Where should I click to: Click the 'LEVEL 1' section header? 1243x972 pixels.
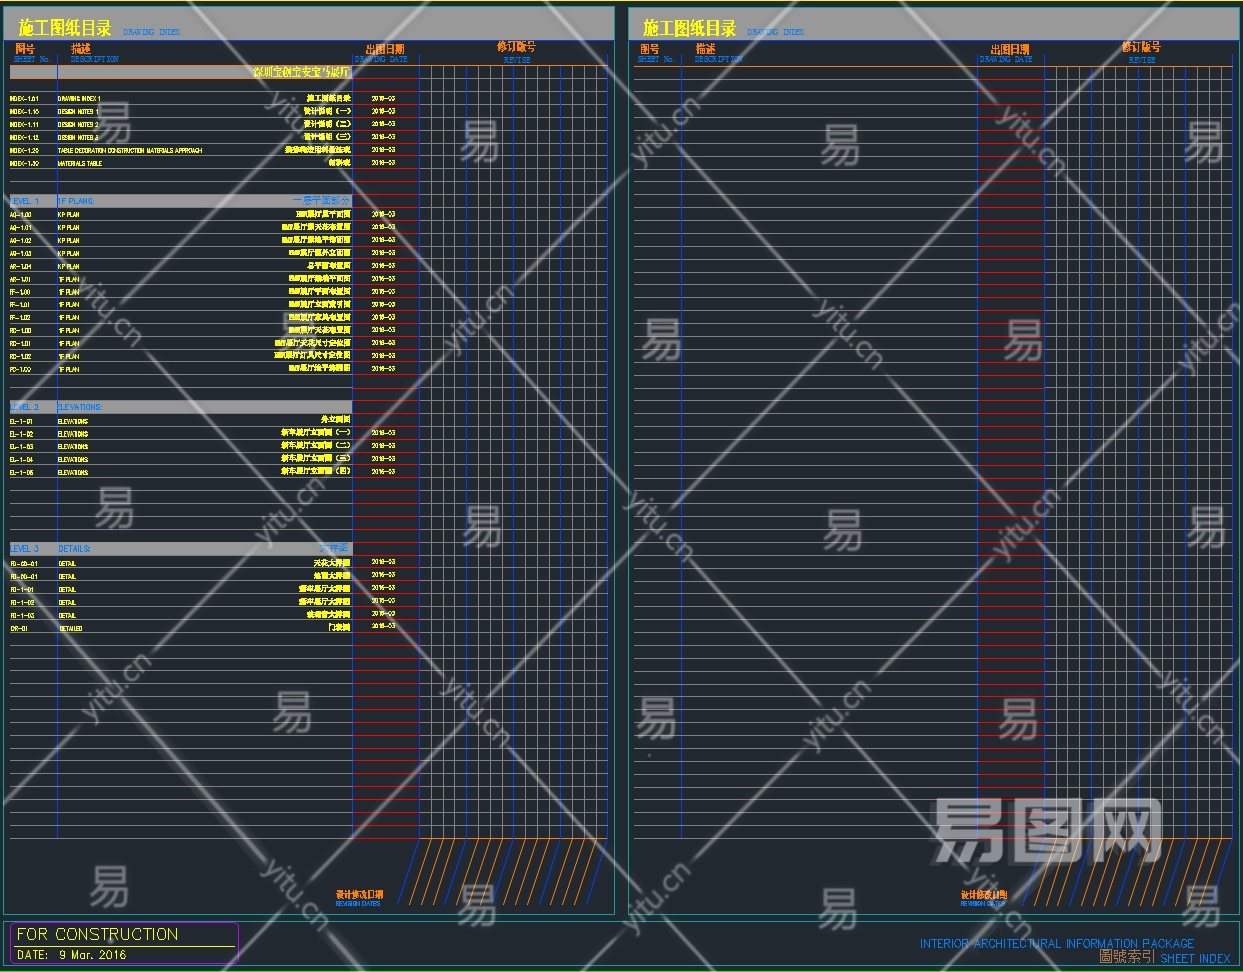pos(25,201)
